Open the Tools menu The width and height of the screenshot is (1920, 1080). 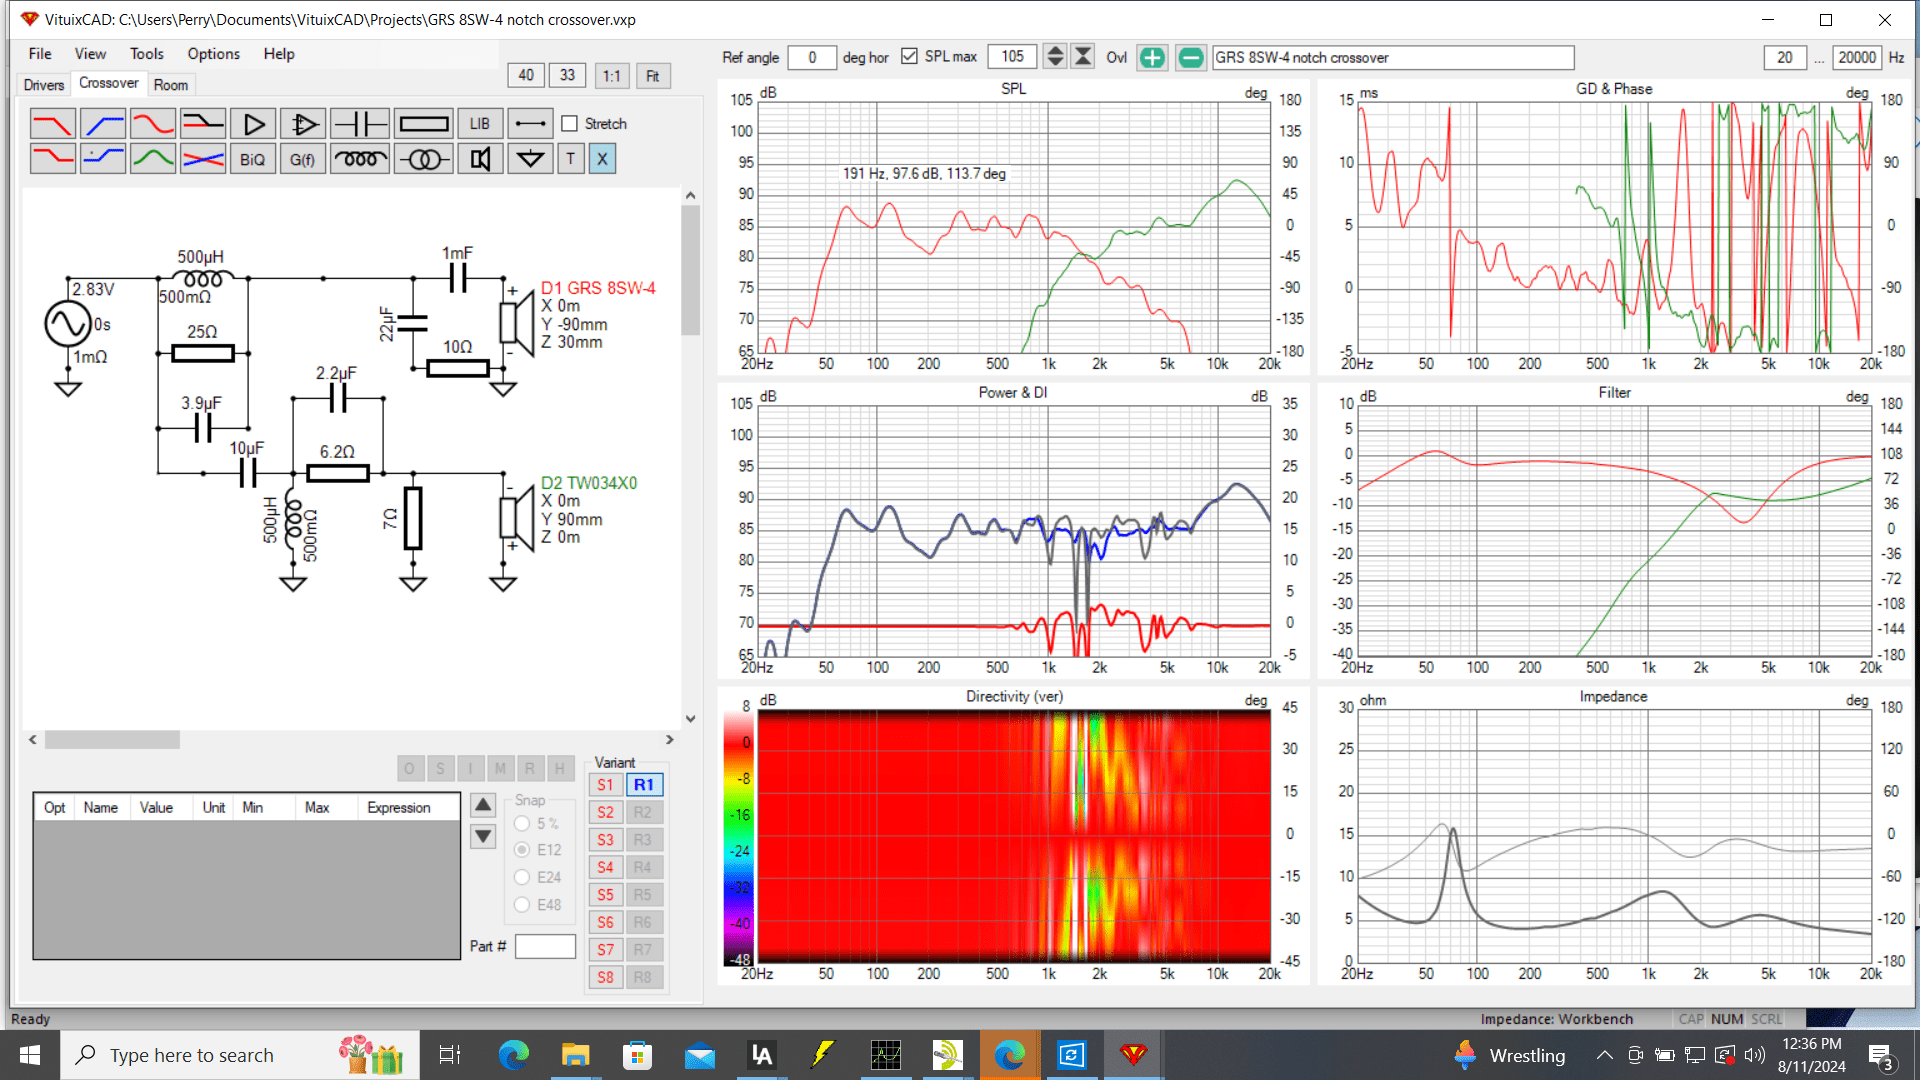click(x=146, y=54)
